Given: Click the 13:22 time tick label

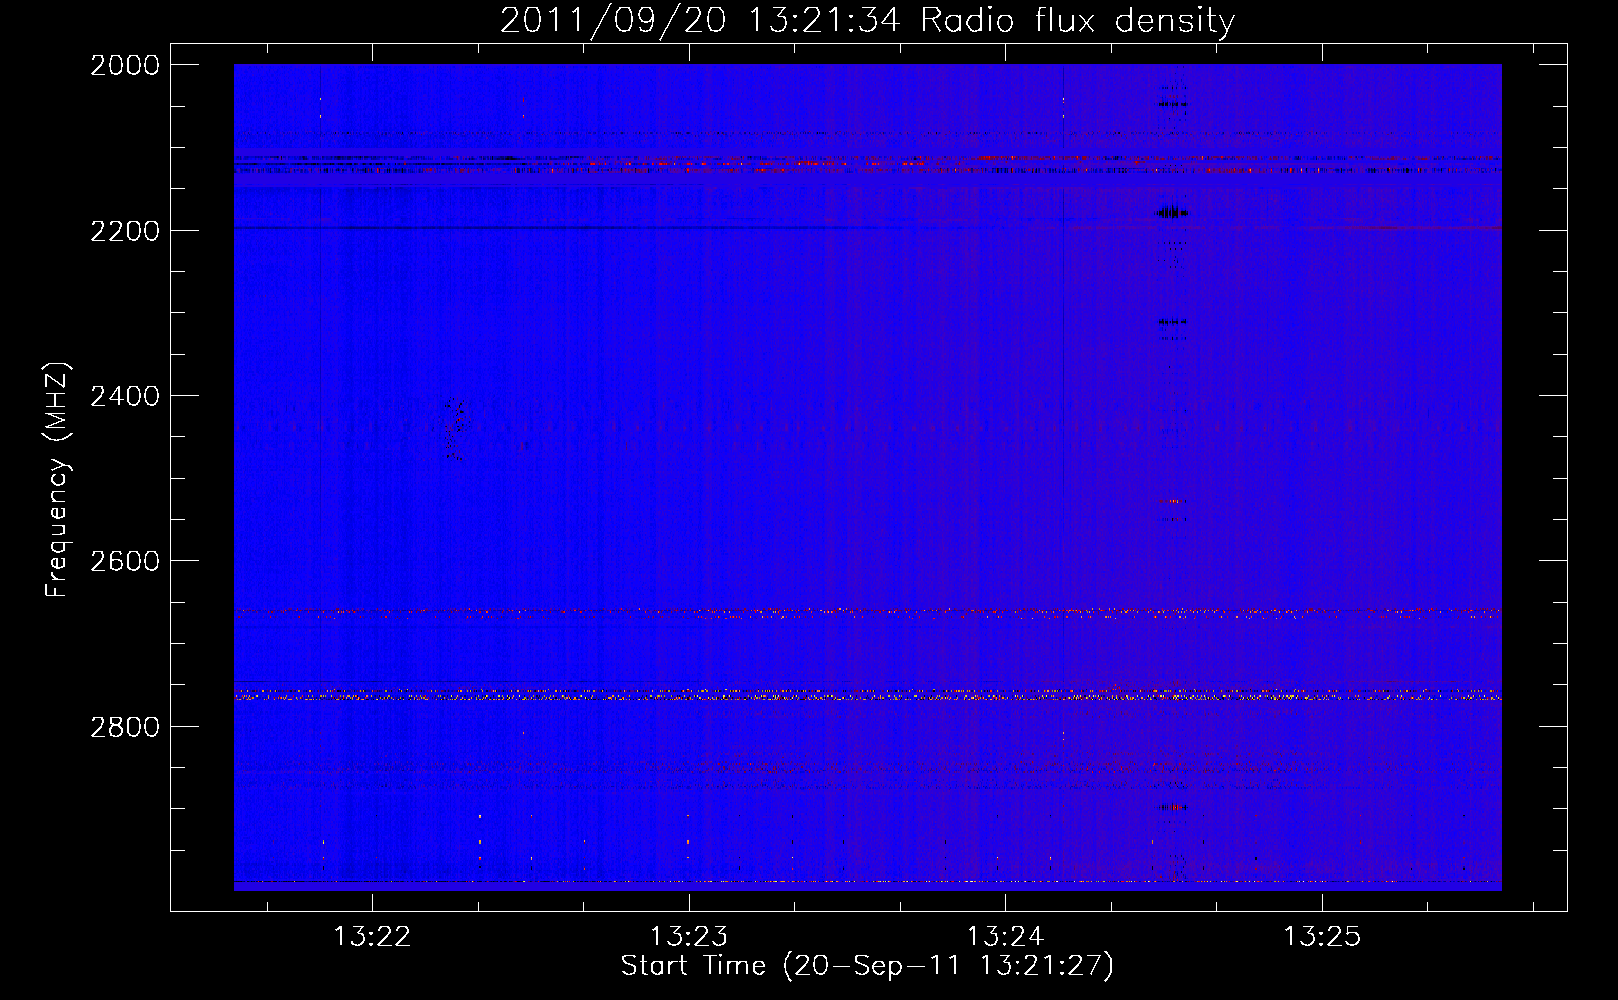Looking at the screenshot, I should 372,937.
